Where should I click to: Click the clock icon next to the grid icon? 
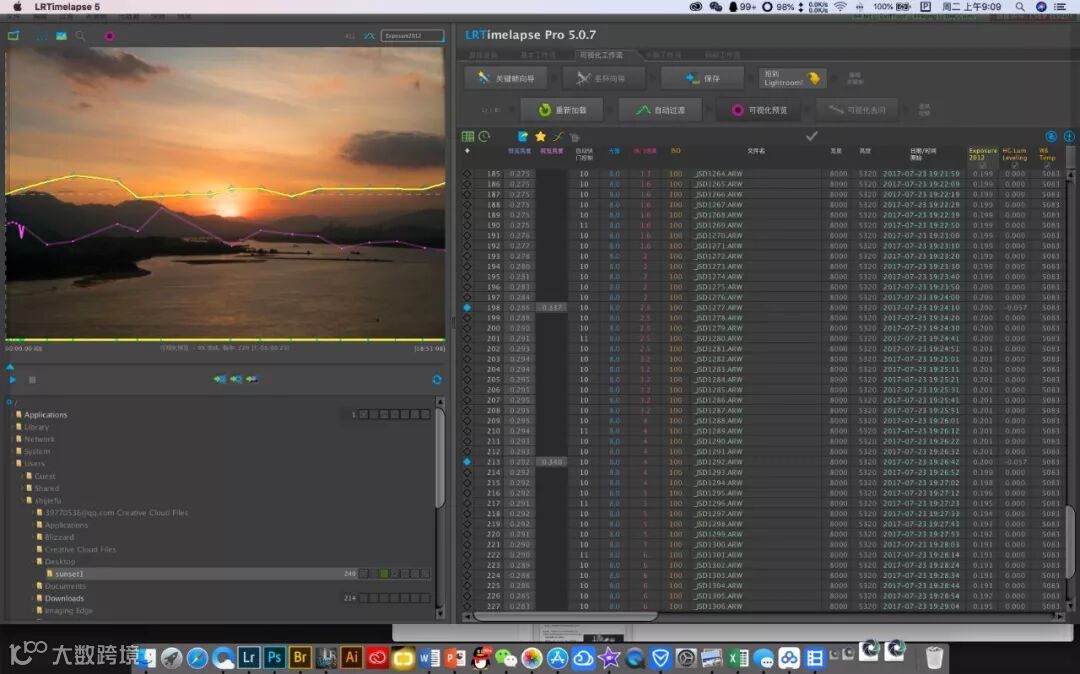(x=484, y=136)
